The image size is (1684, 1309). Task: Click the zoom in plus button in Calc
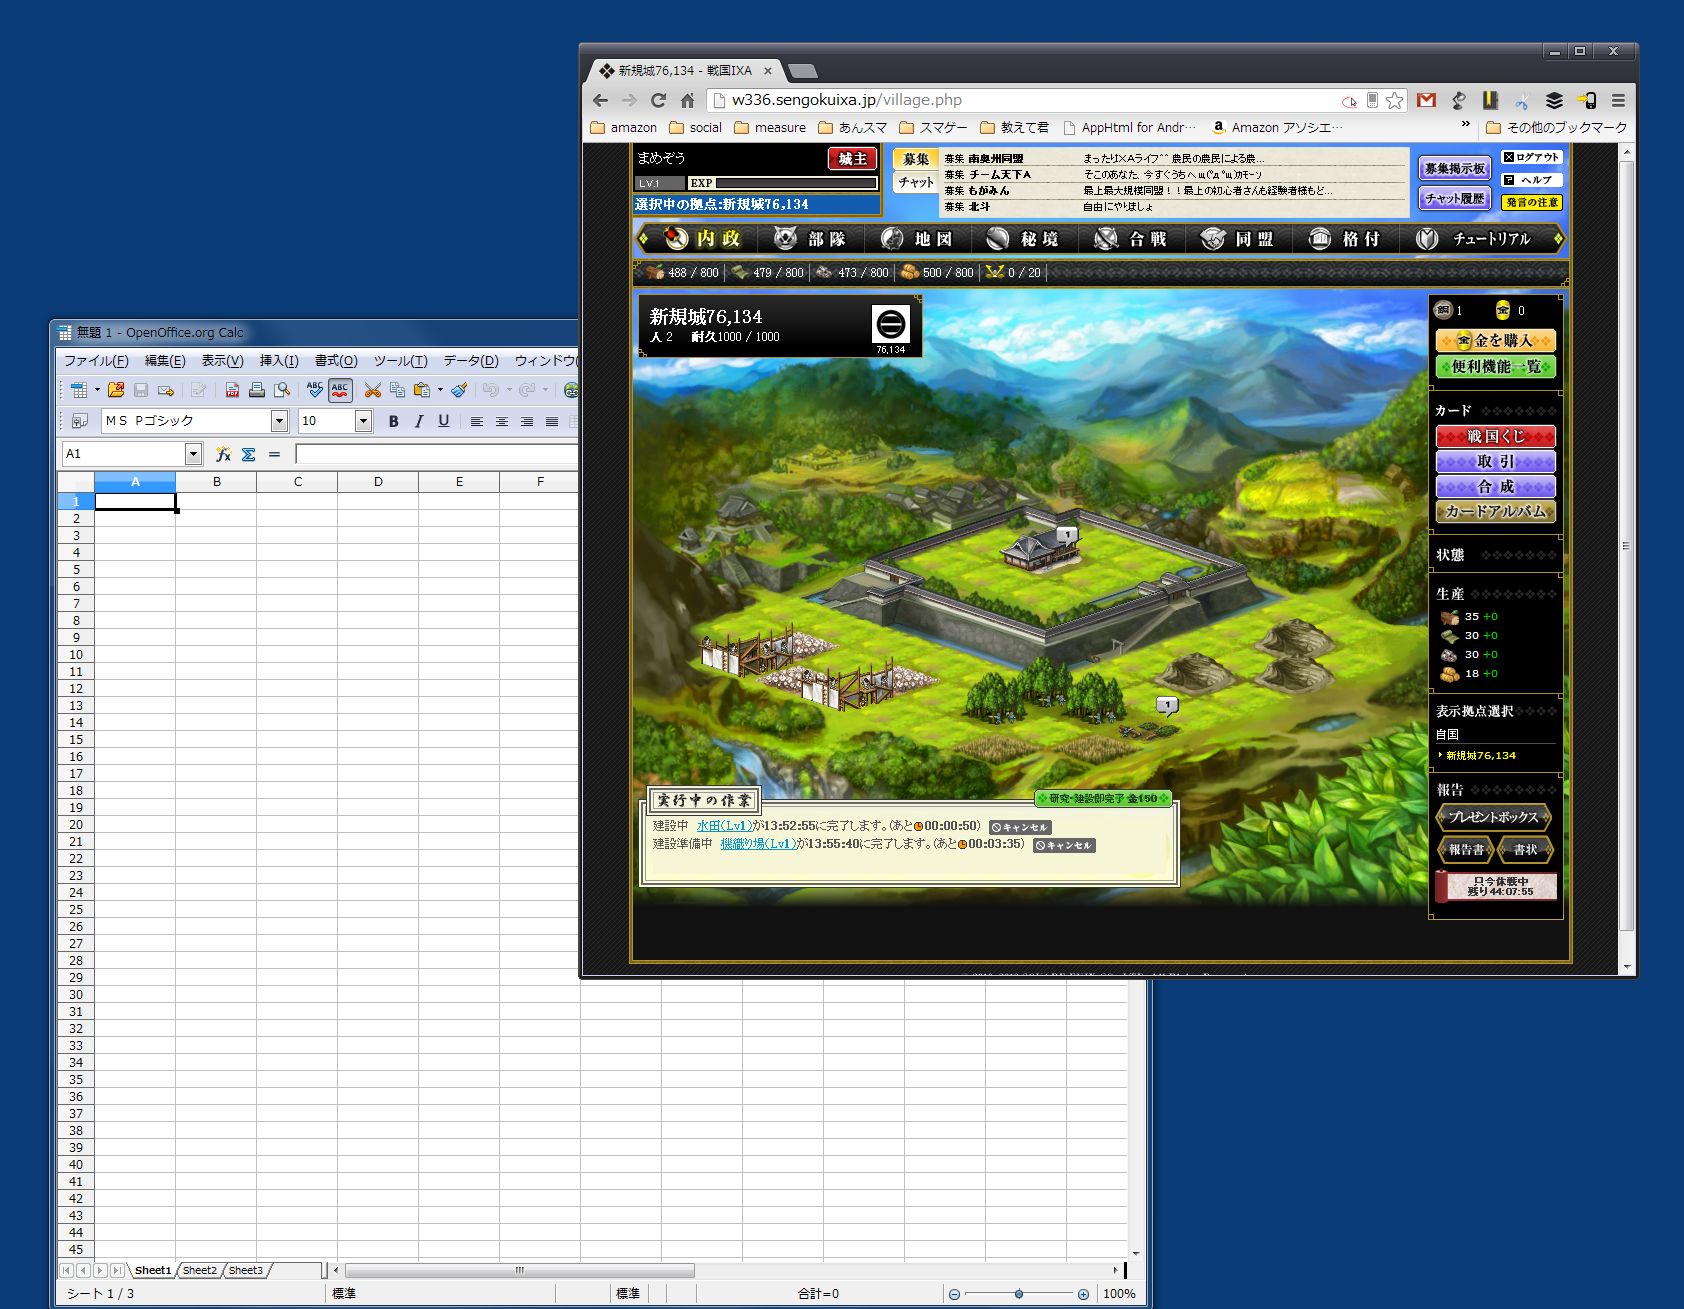pos(1083,1294)
